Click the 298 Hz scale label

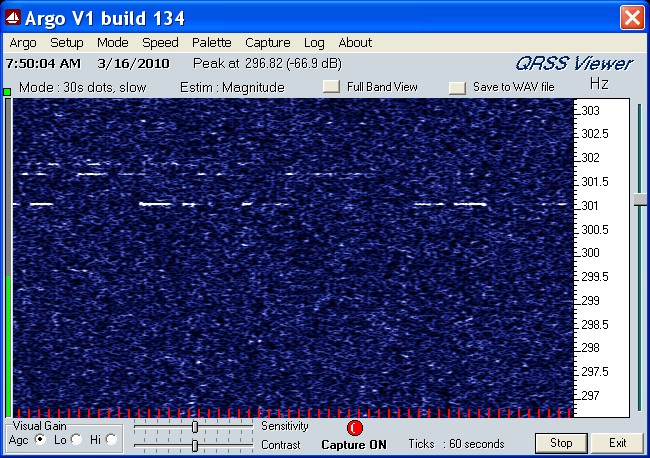pyautogui.click(x=590, y=348)
